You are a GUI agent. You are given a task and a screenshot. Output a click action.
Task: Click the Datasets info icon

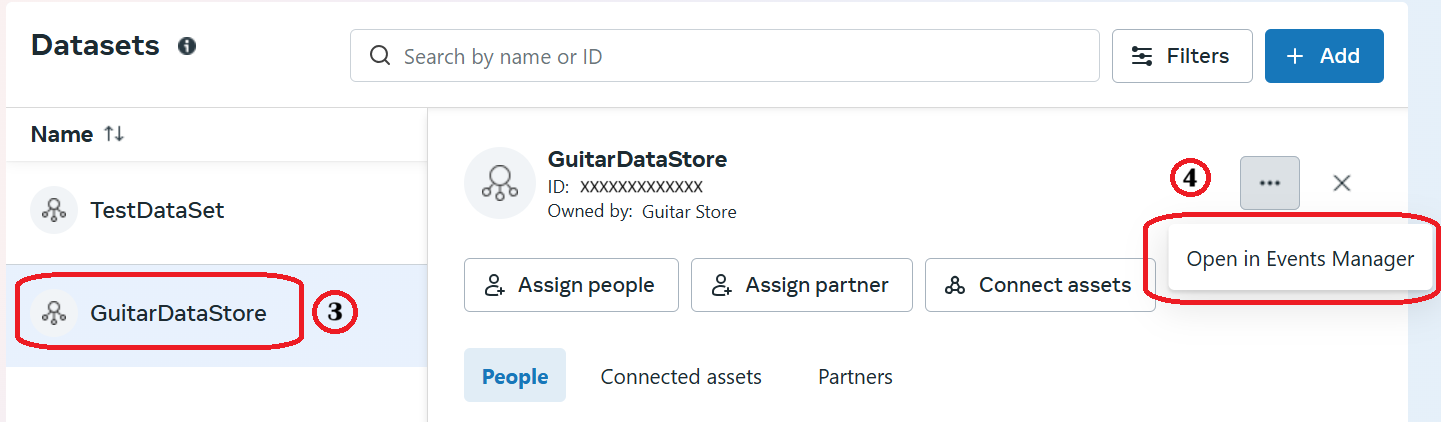(186, 46)
